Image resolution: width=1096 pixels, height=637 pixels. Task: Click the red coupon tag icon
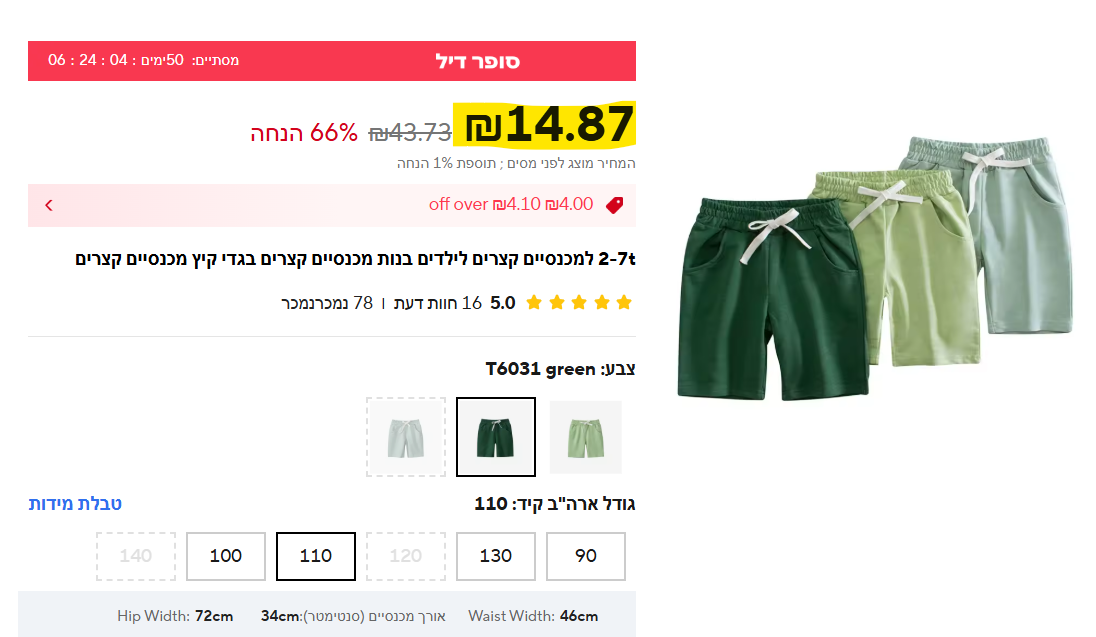coord(614,205)
